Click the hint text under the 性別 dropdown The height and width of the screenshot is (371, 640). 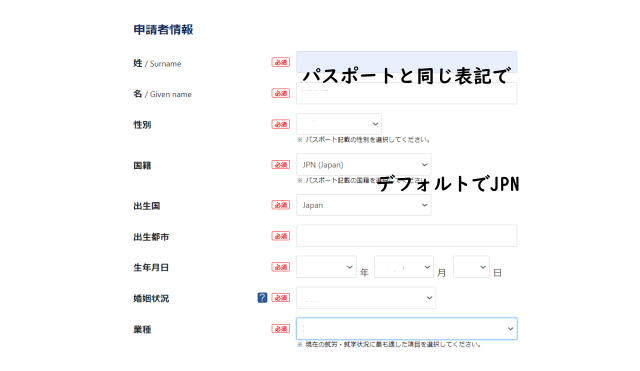(x=363, y=140)
